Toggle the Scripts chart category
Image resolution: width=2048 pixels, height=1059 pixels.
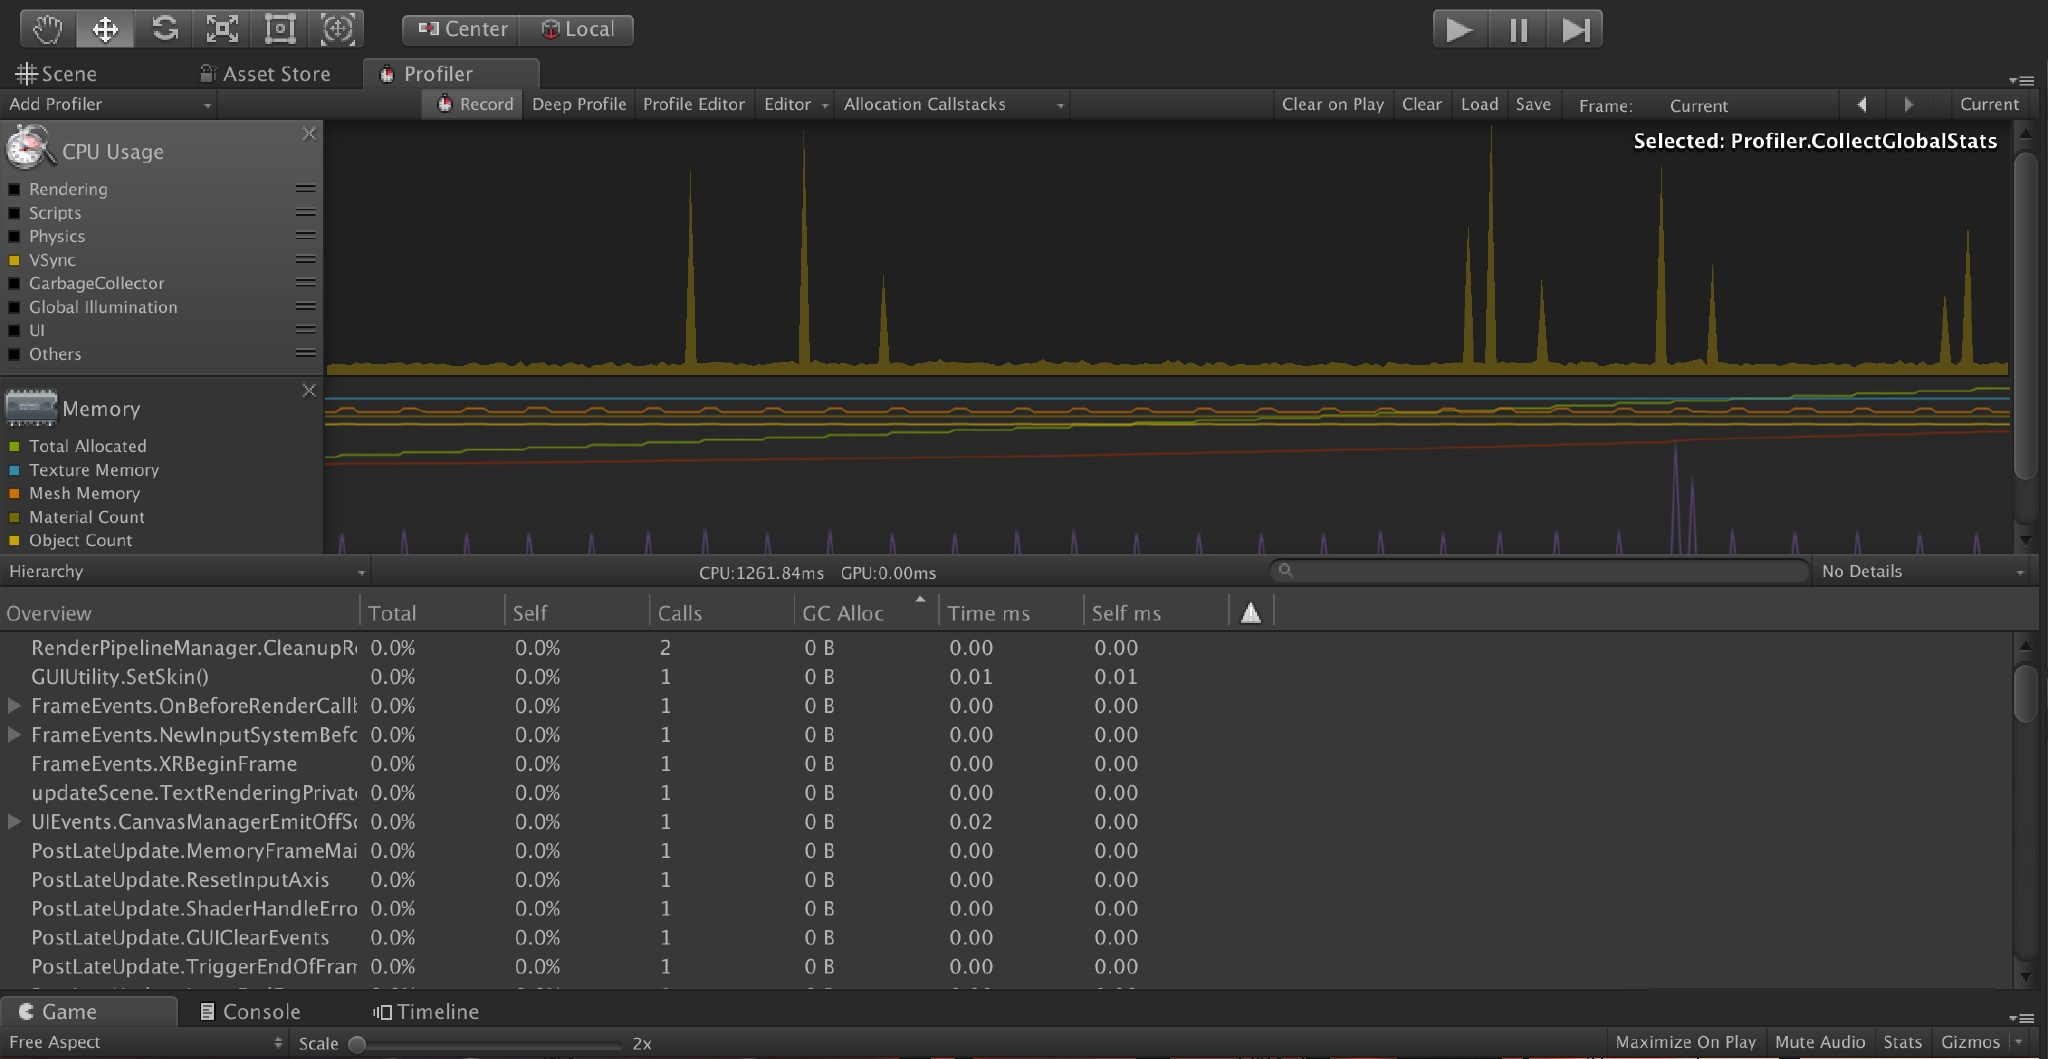pos(14,213)
